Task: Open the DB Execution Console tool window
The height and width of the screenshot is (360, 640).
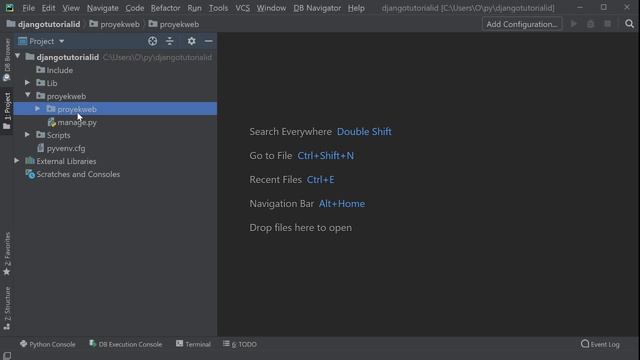Action: click(x=126, y=344)
